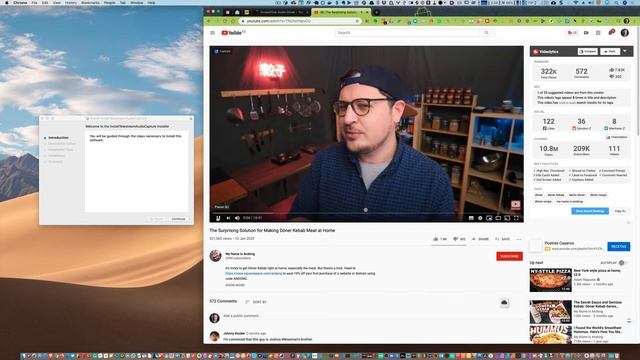Click the YouTube search input field
640x360 pixels.
[x=407, y=33]
